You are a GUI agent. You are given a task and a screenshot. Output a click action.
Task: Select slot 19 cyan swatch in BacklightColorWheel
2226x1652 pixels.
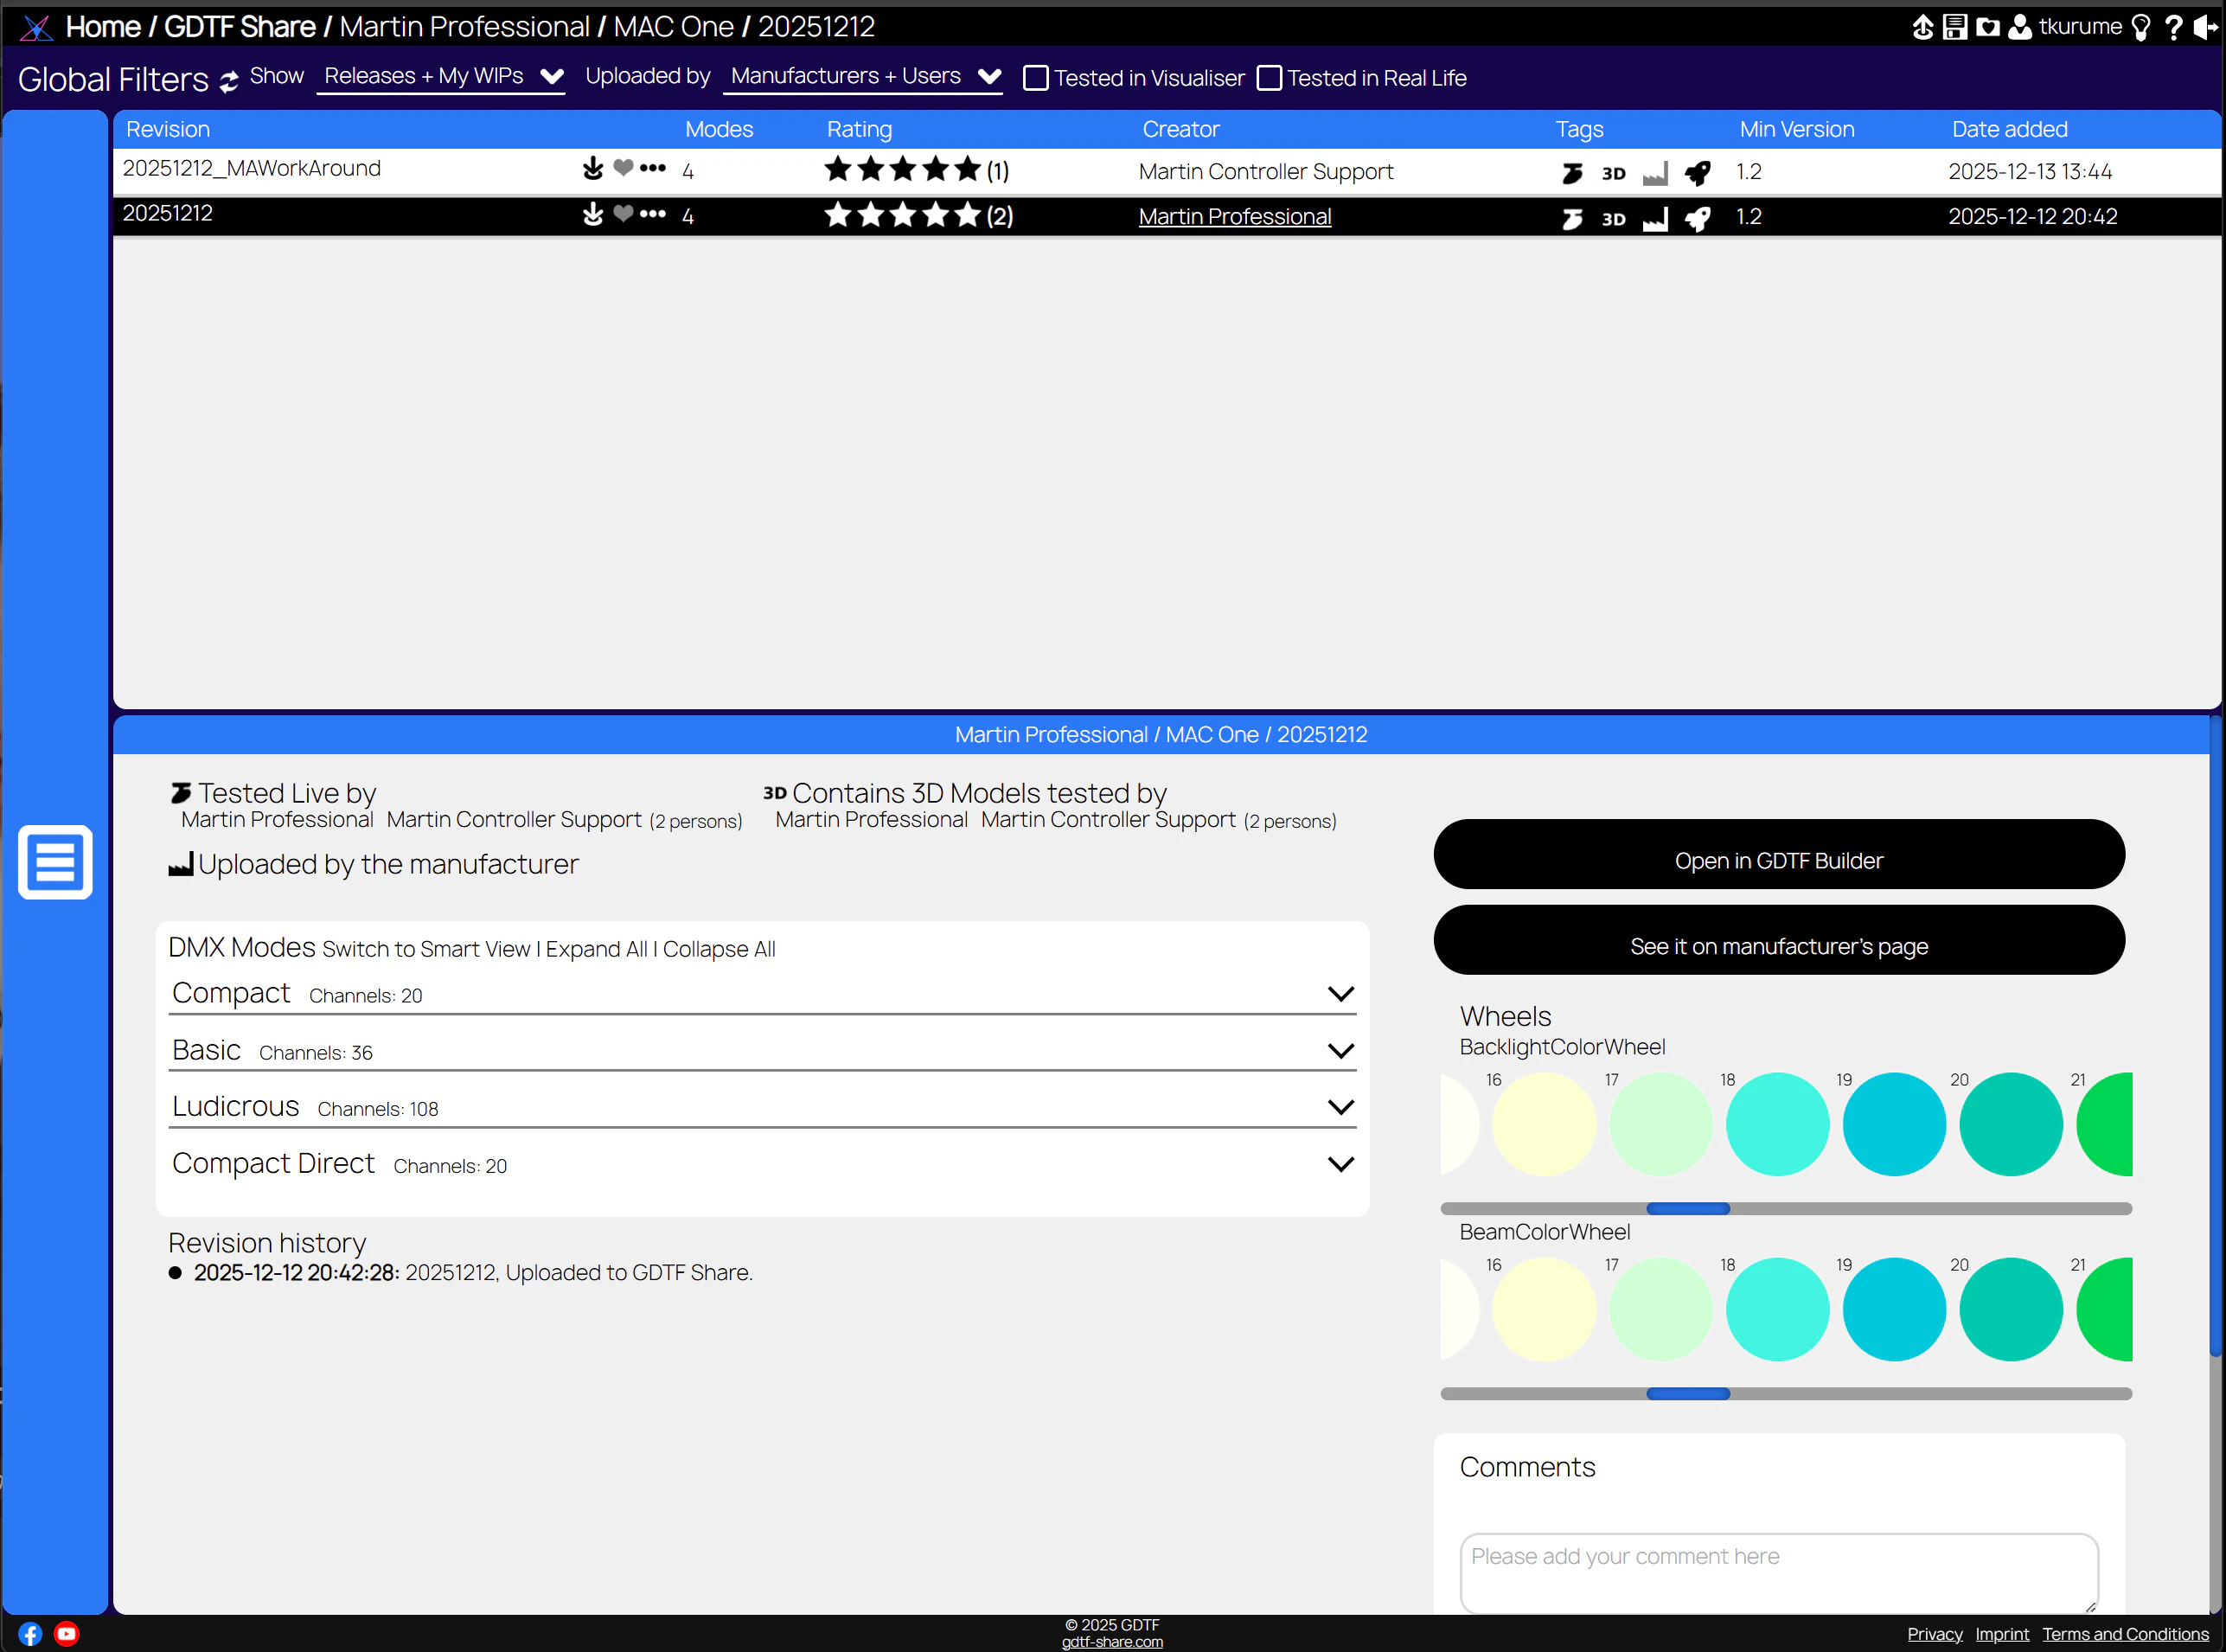pos(1894,1124)
